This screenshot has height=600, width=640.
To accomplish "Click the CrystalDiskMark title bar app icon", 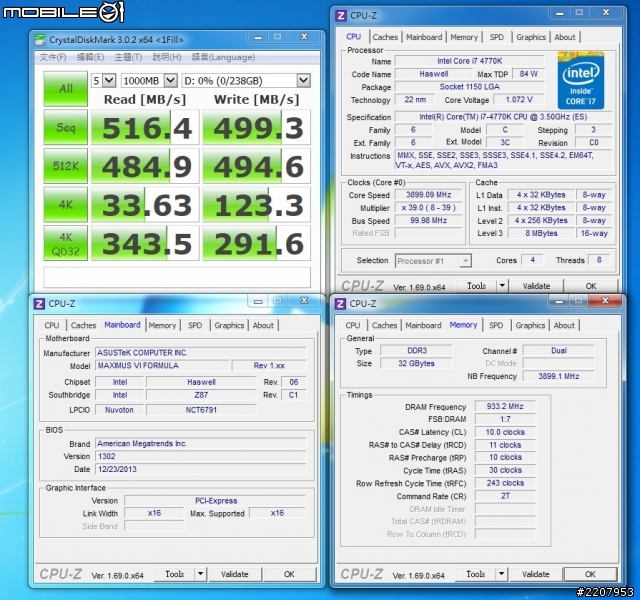I will (x=40, y=40).
